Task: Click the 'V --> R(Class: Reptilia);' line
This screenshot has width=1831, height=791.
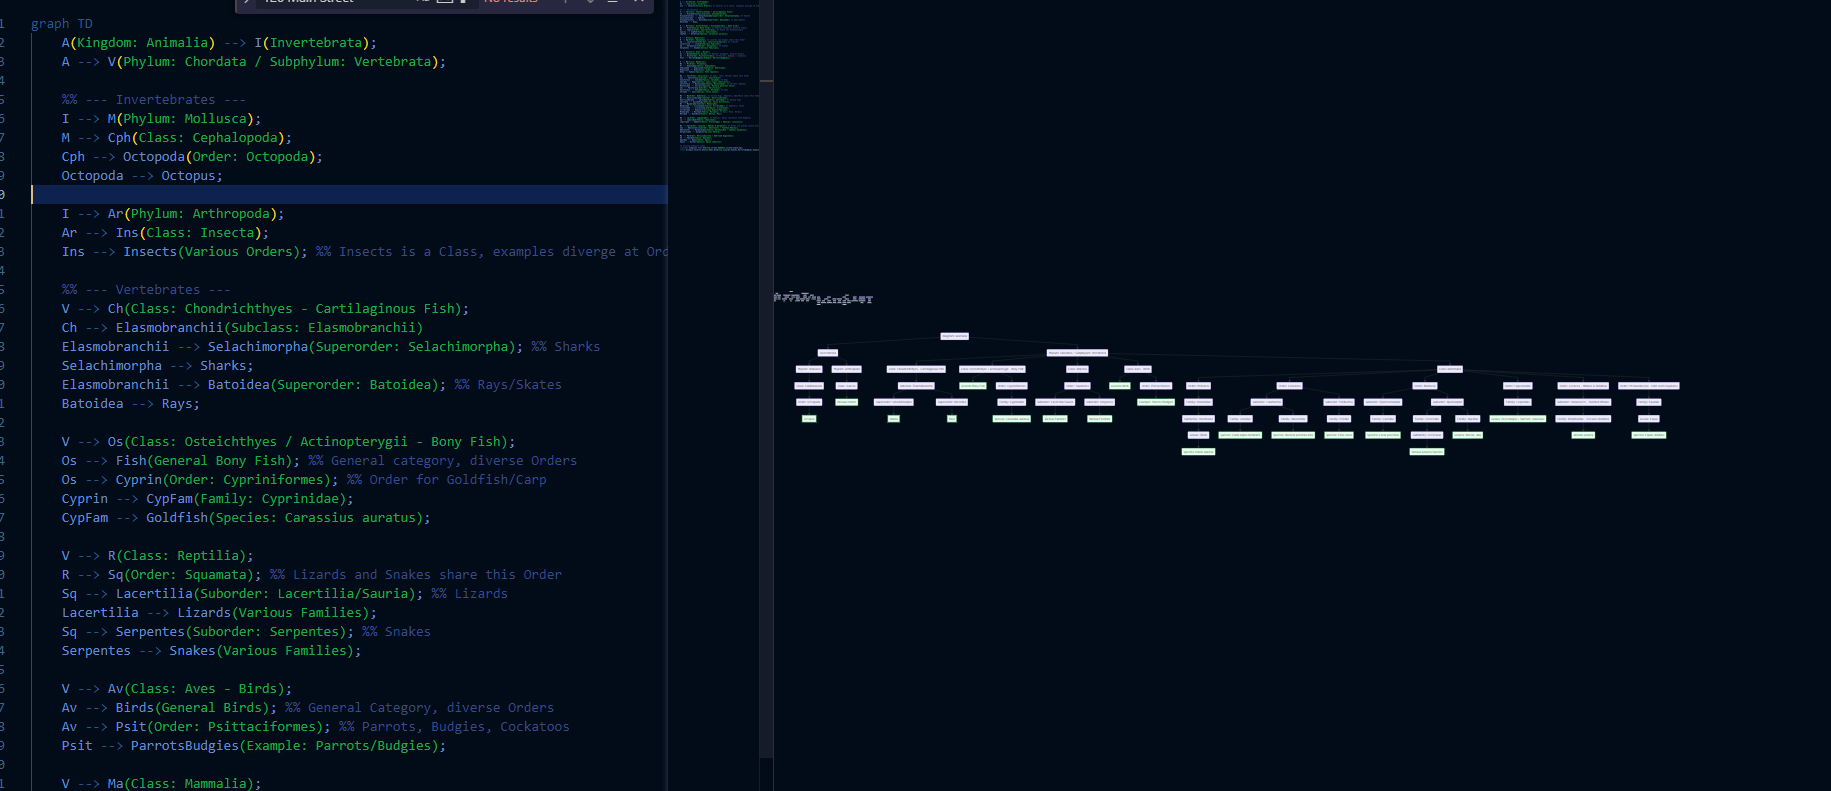Action: 158,556
